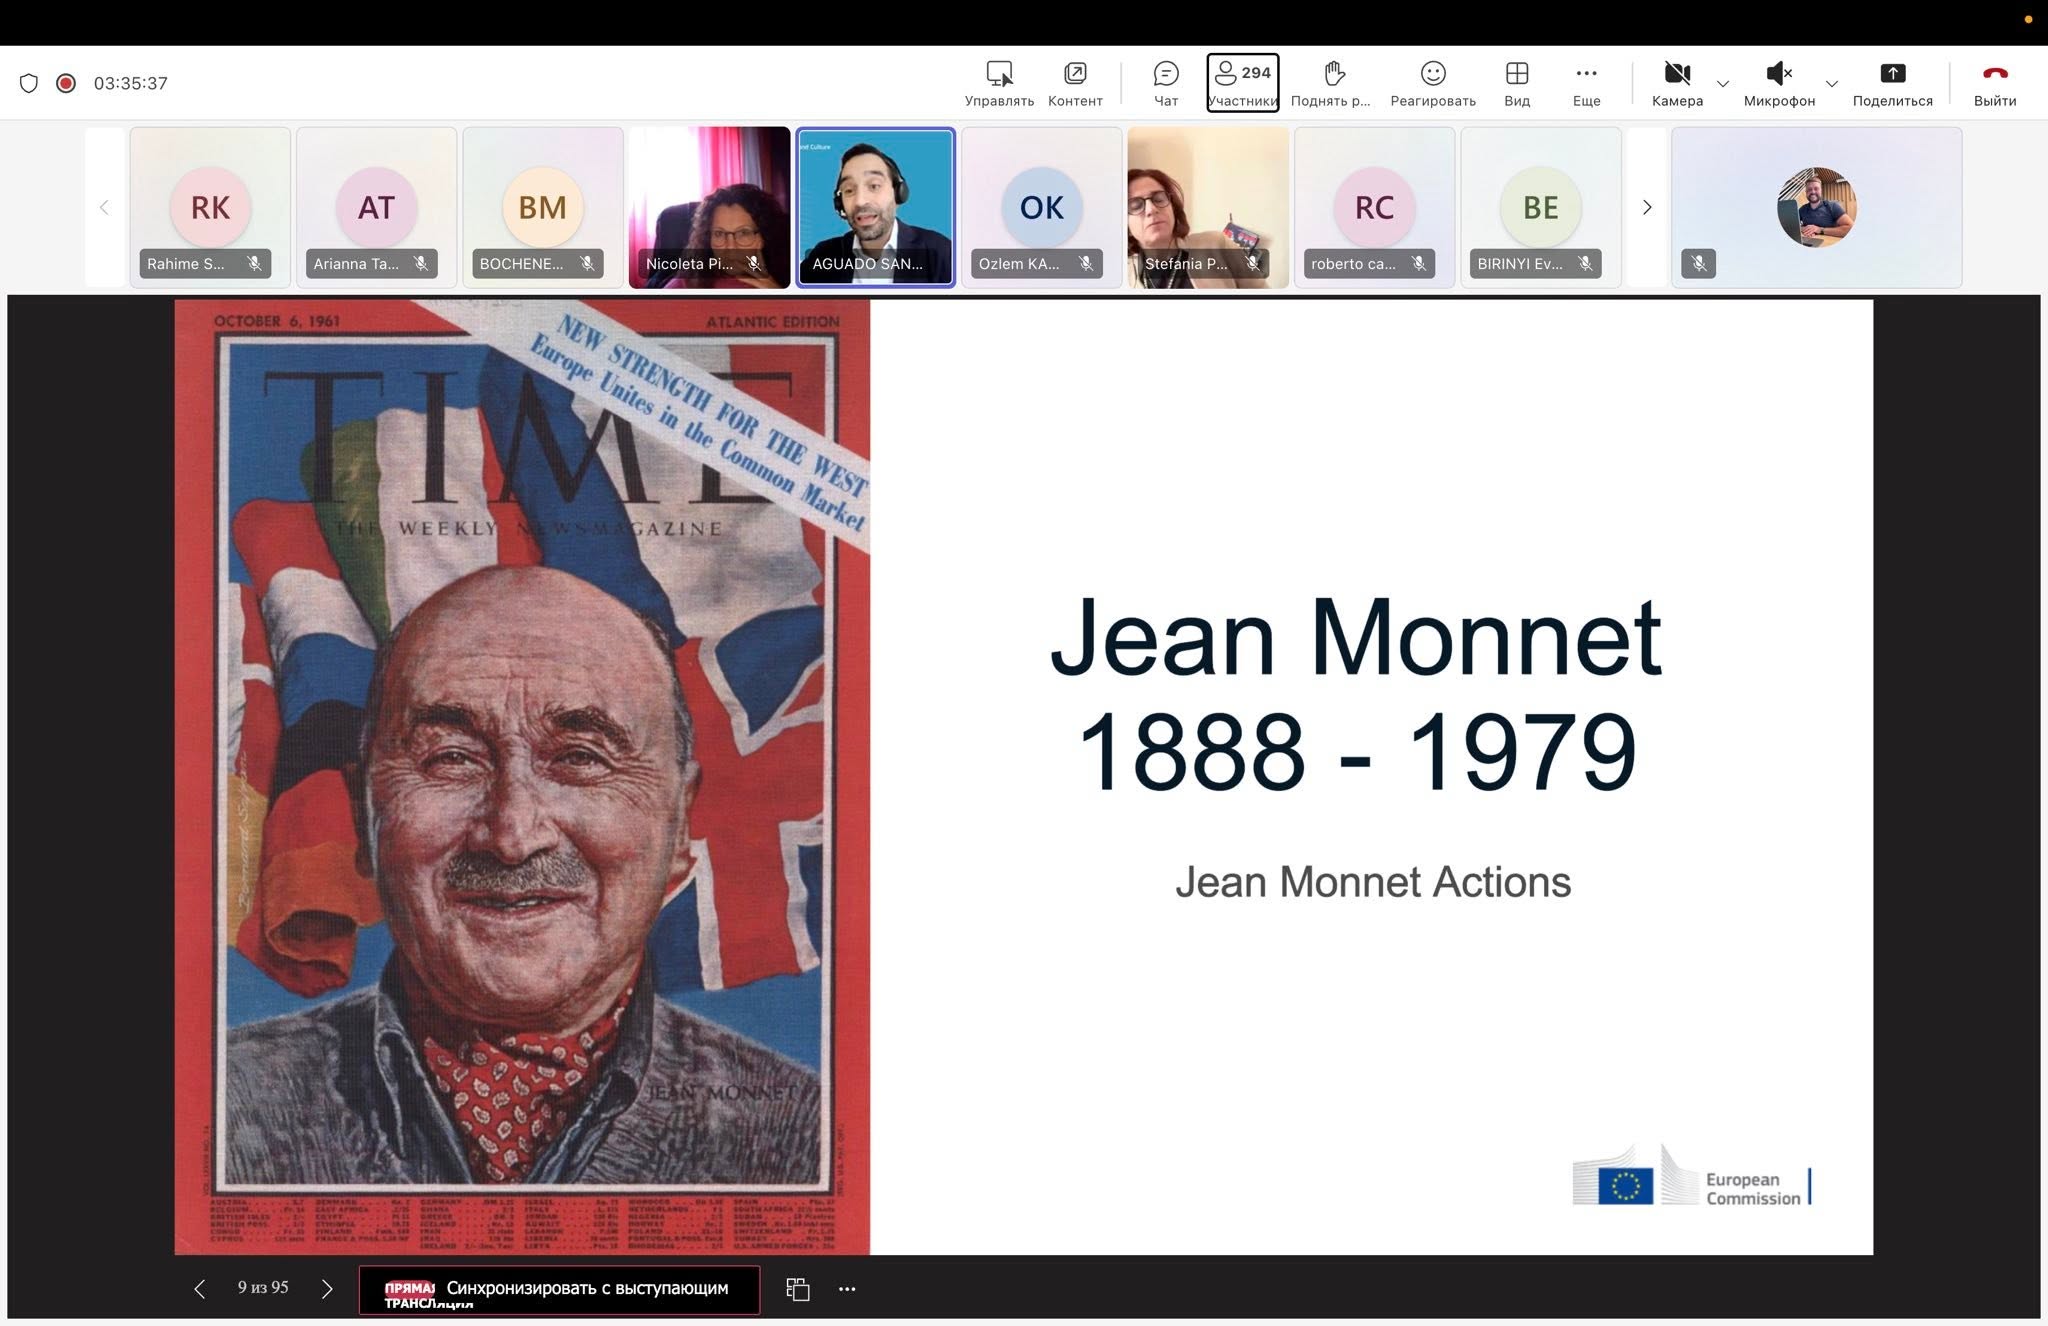Viewport: 2048px width, 1326px height.
Task: Click muted mic icon on Nicoleta Pi... tile
Action: tap(753, 263)
